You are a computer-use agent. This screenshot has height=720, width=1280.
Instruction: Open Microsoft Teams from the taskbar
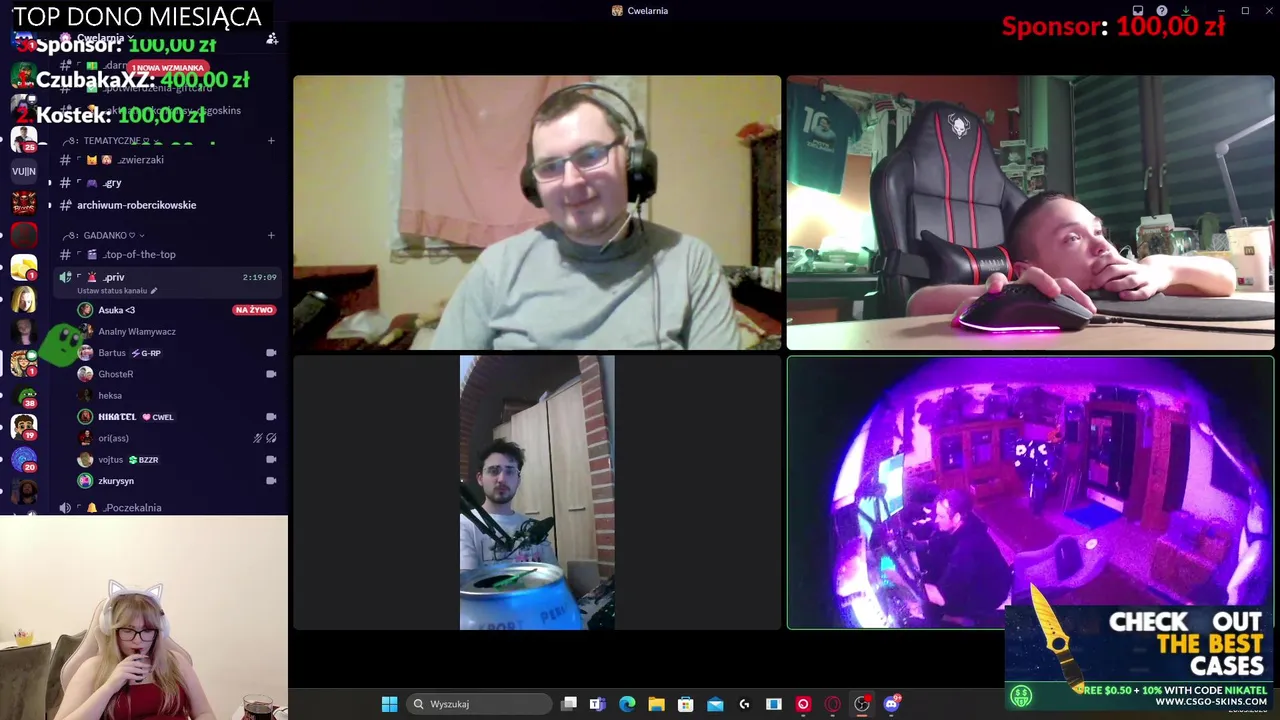597,704
